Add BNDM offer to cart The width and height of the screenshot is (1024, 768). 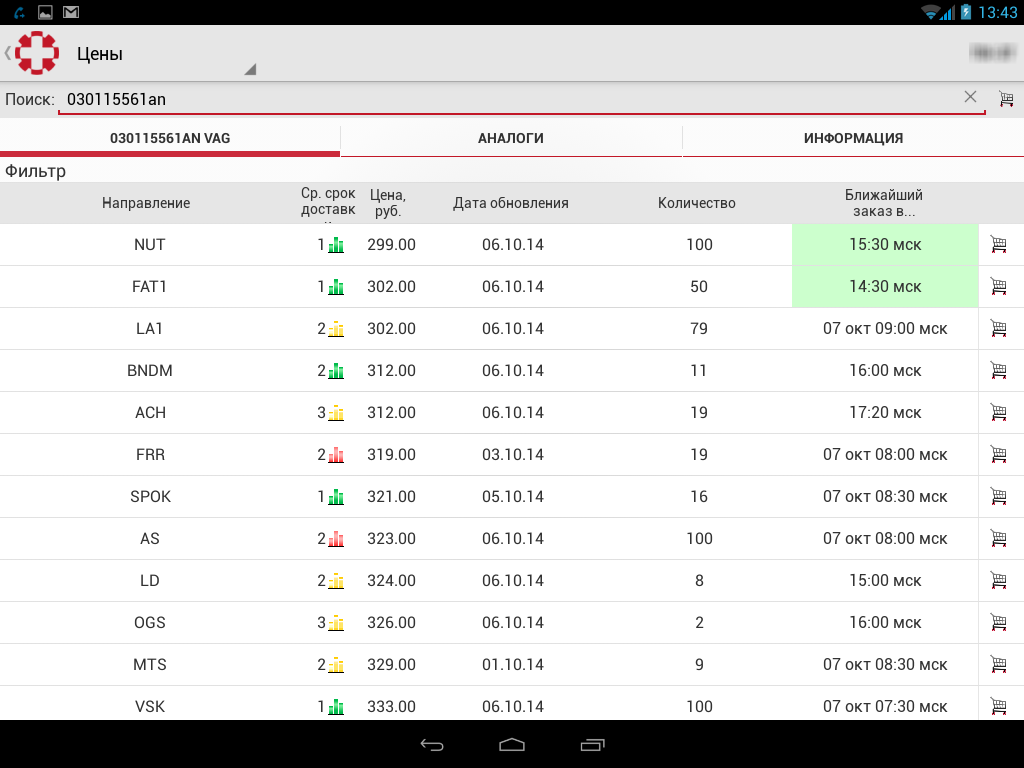click(x=998, y=370)
